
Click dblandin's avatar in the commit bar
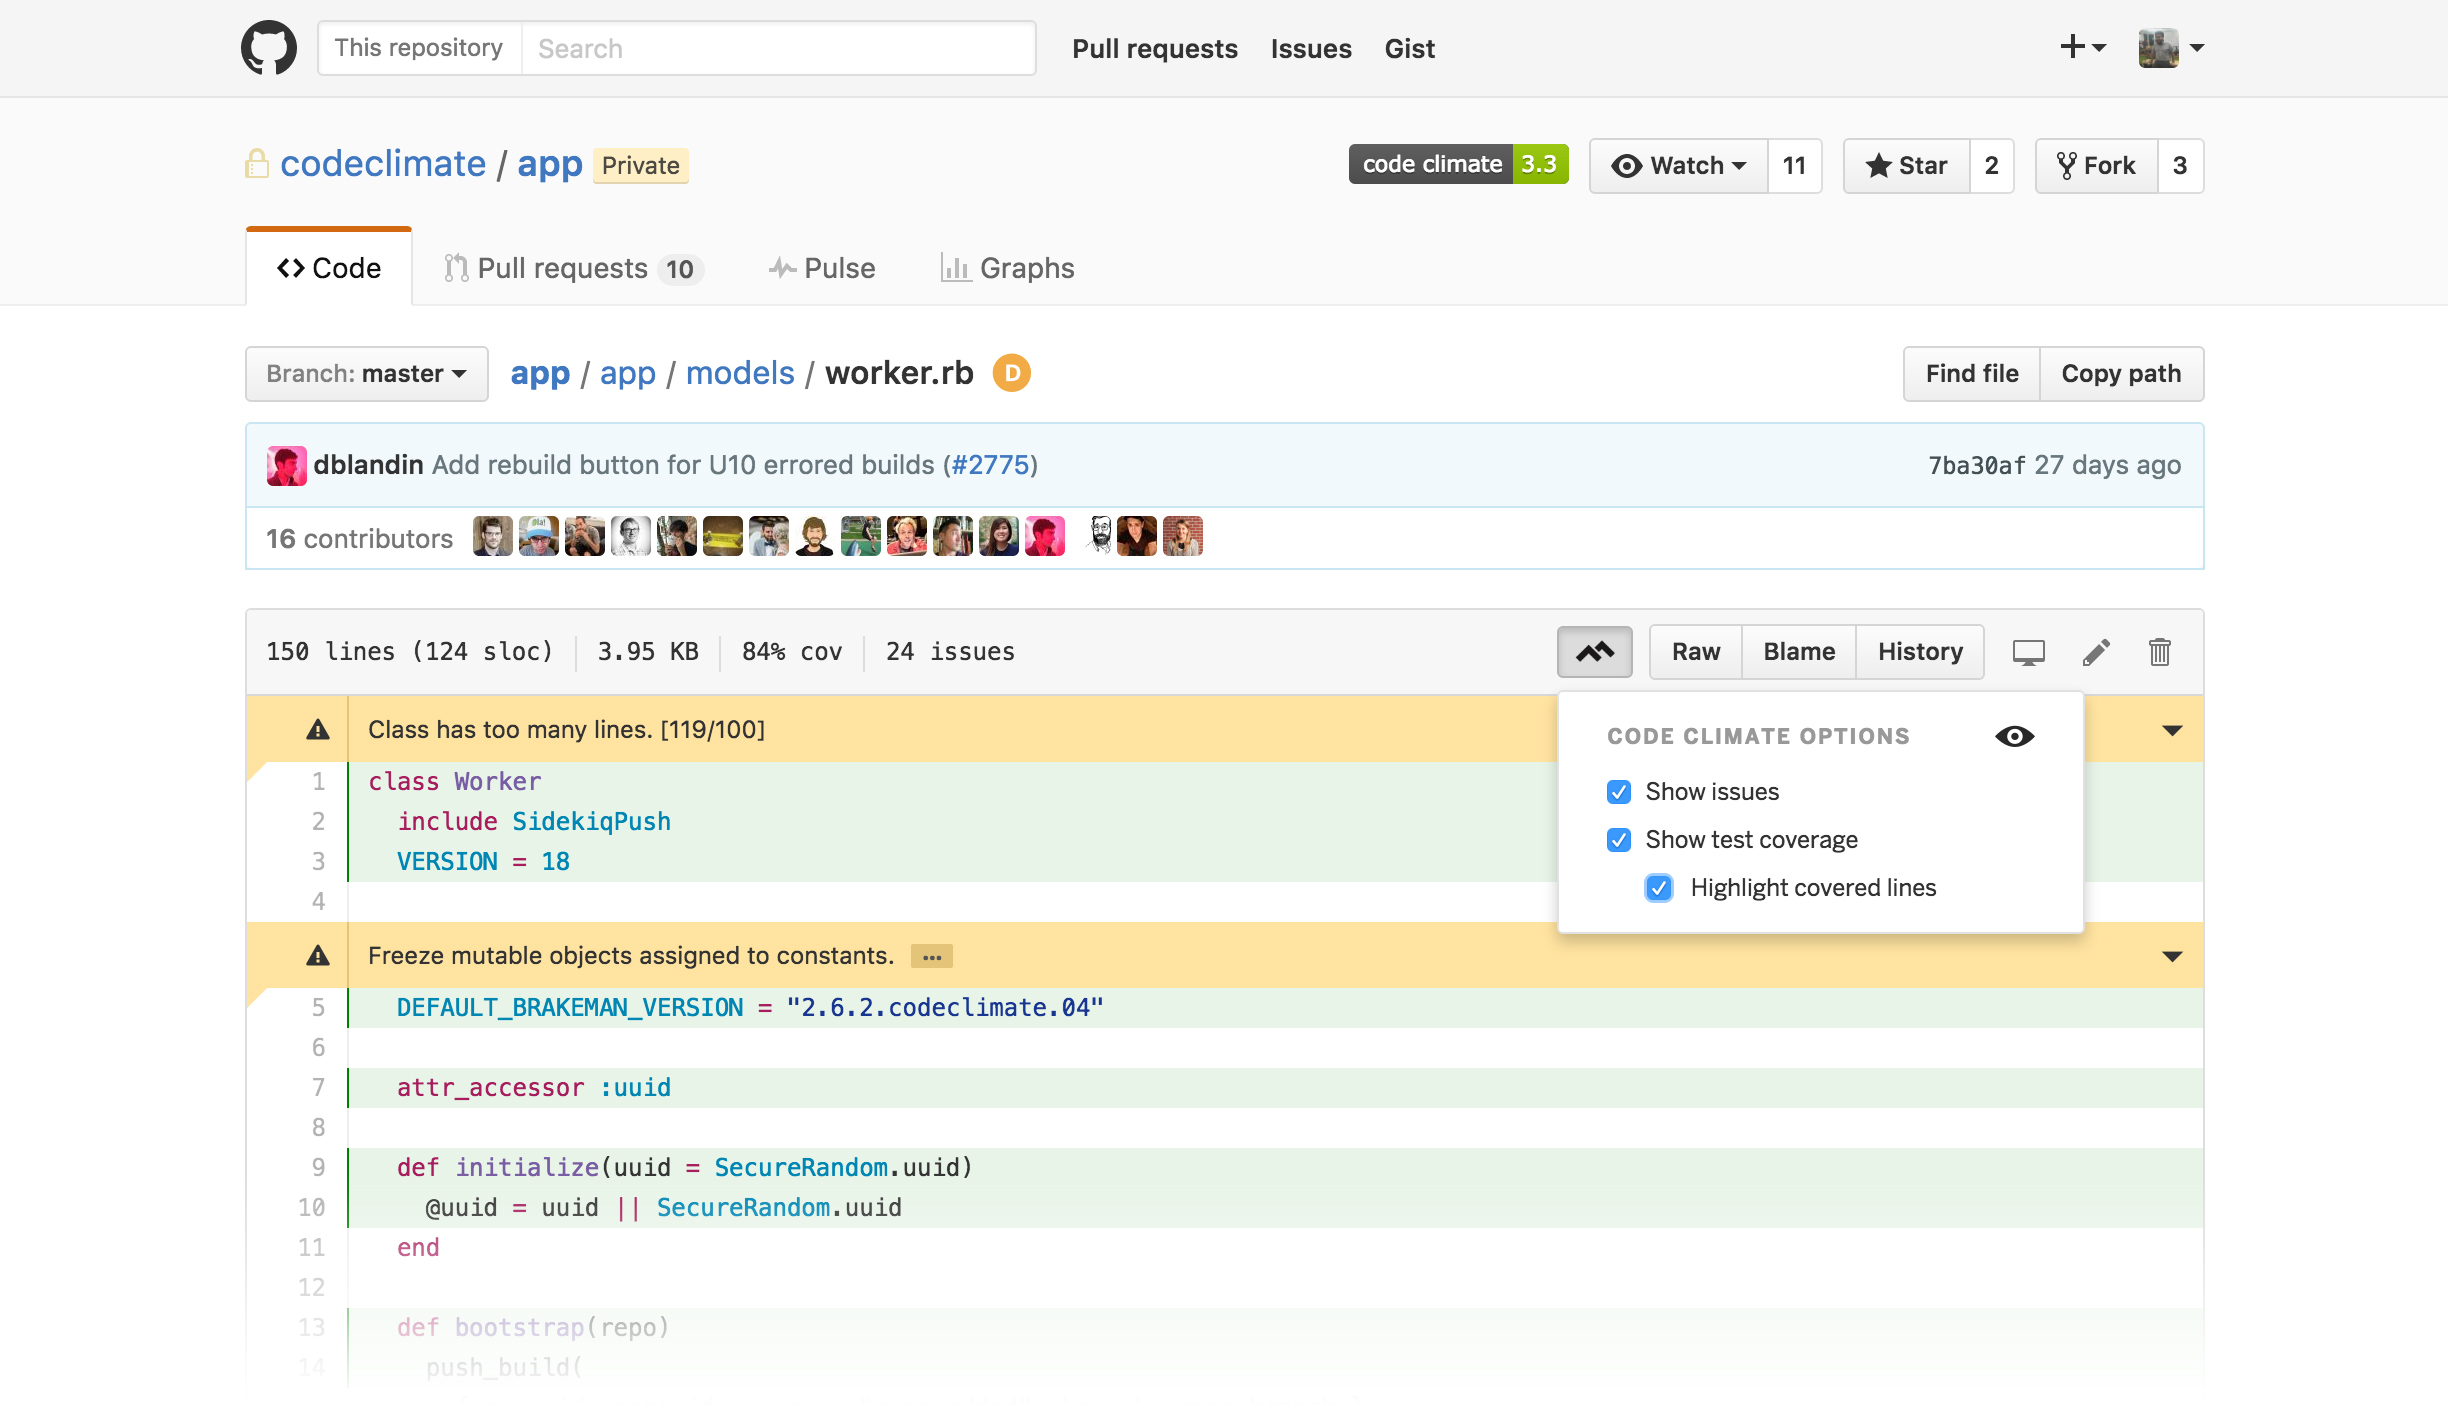286,466
